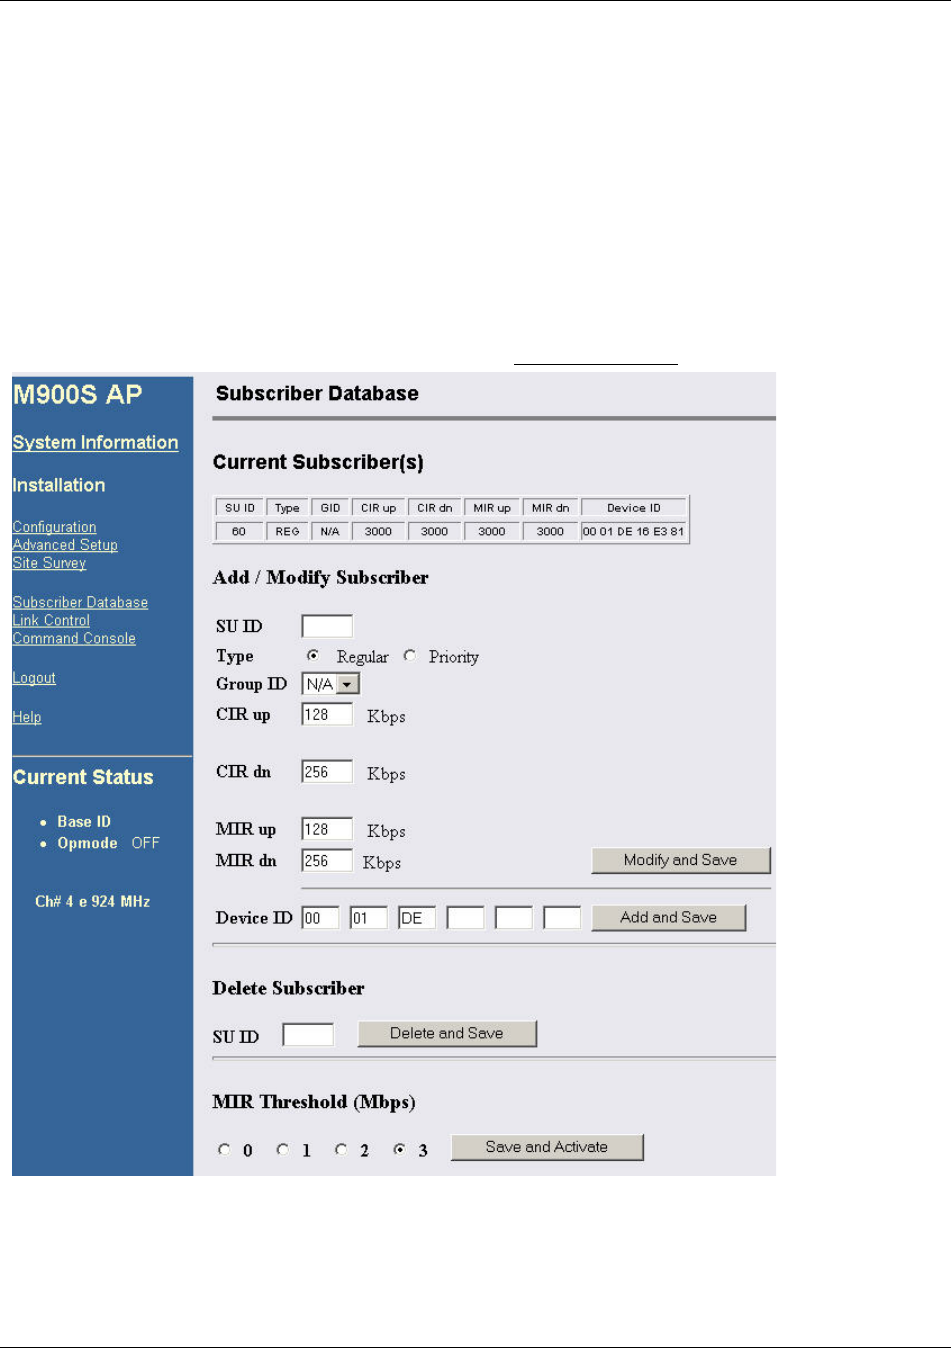This screenshot has width=951, height=1348.
Task: Click the MIR dn input field
Action: 327,861
